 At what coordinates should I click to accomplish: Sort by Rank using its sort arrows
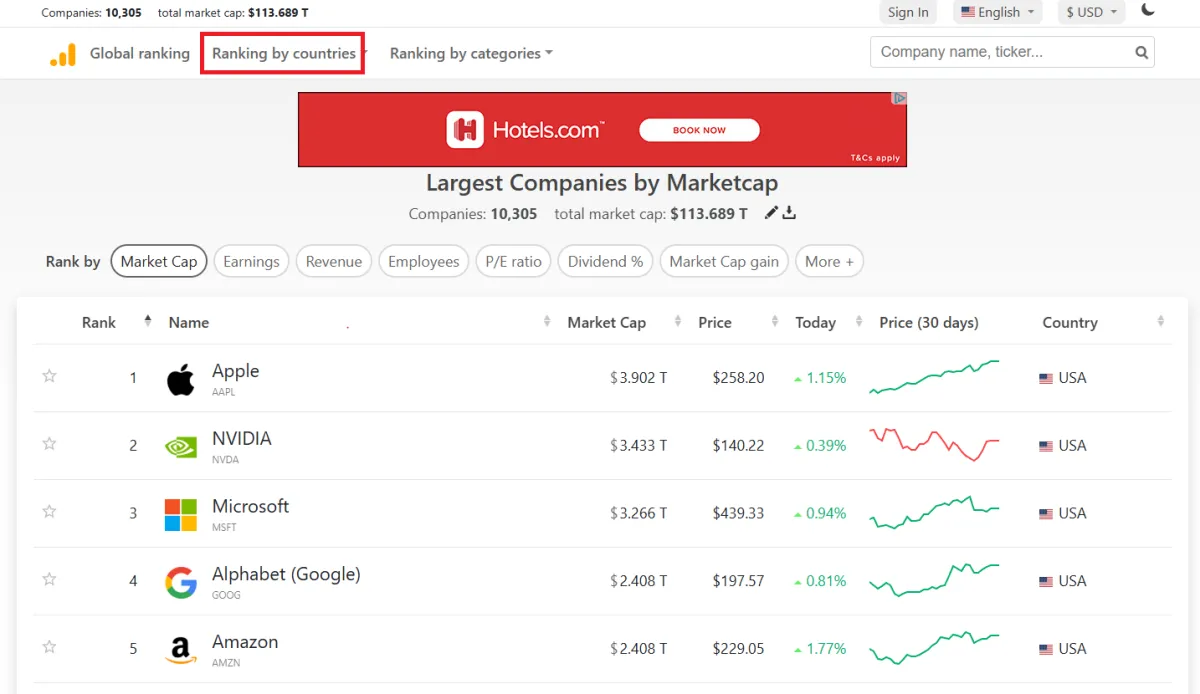tap(148, 321)
